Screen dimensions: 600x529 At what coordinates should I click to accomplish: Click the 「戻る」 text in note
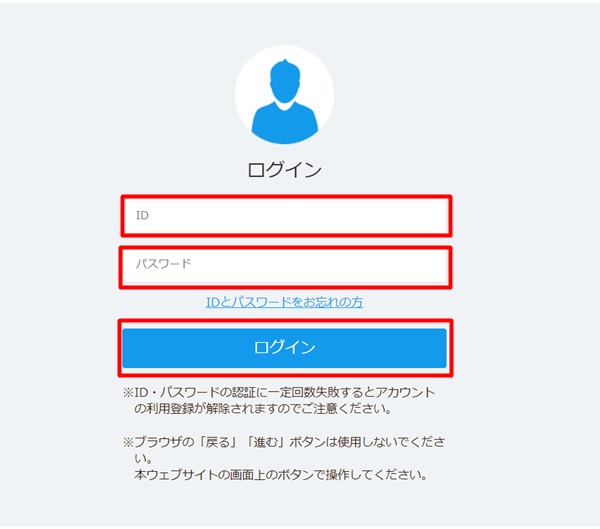pos(218,442)
